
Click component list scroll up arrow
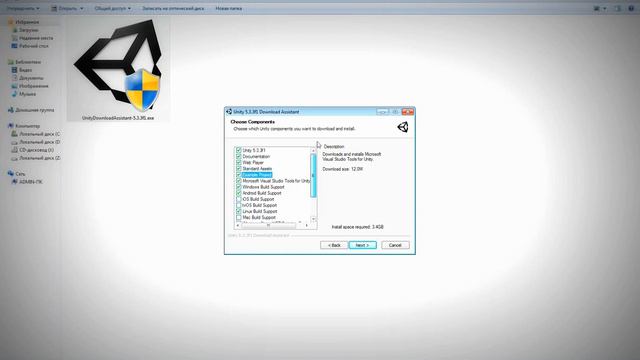313,151
